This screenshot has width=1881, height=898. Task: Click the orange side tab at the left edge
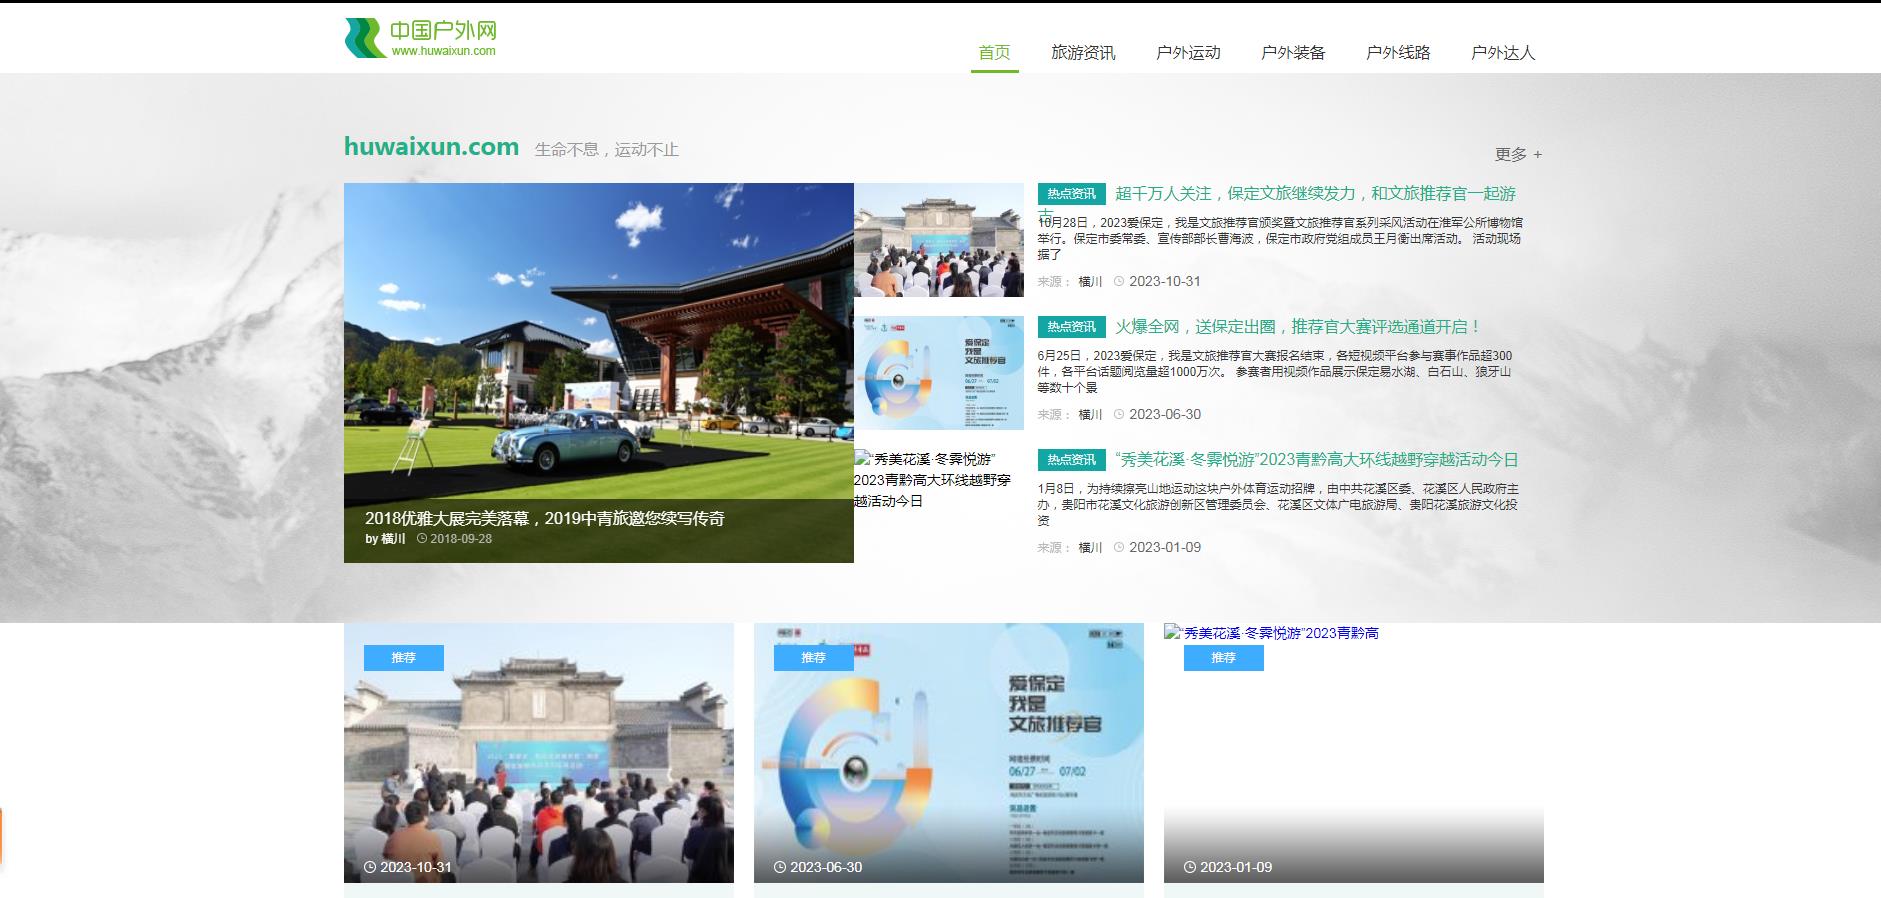[x=1, y=836]
